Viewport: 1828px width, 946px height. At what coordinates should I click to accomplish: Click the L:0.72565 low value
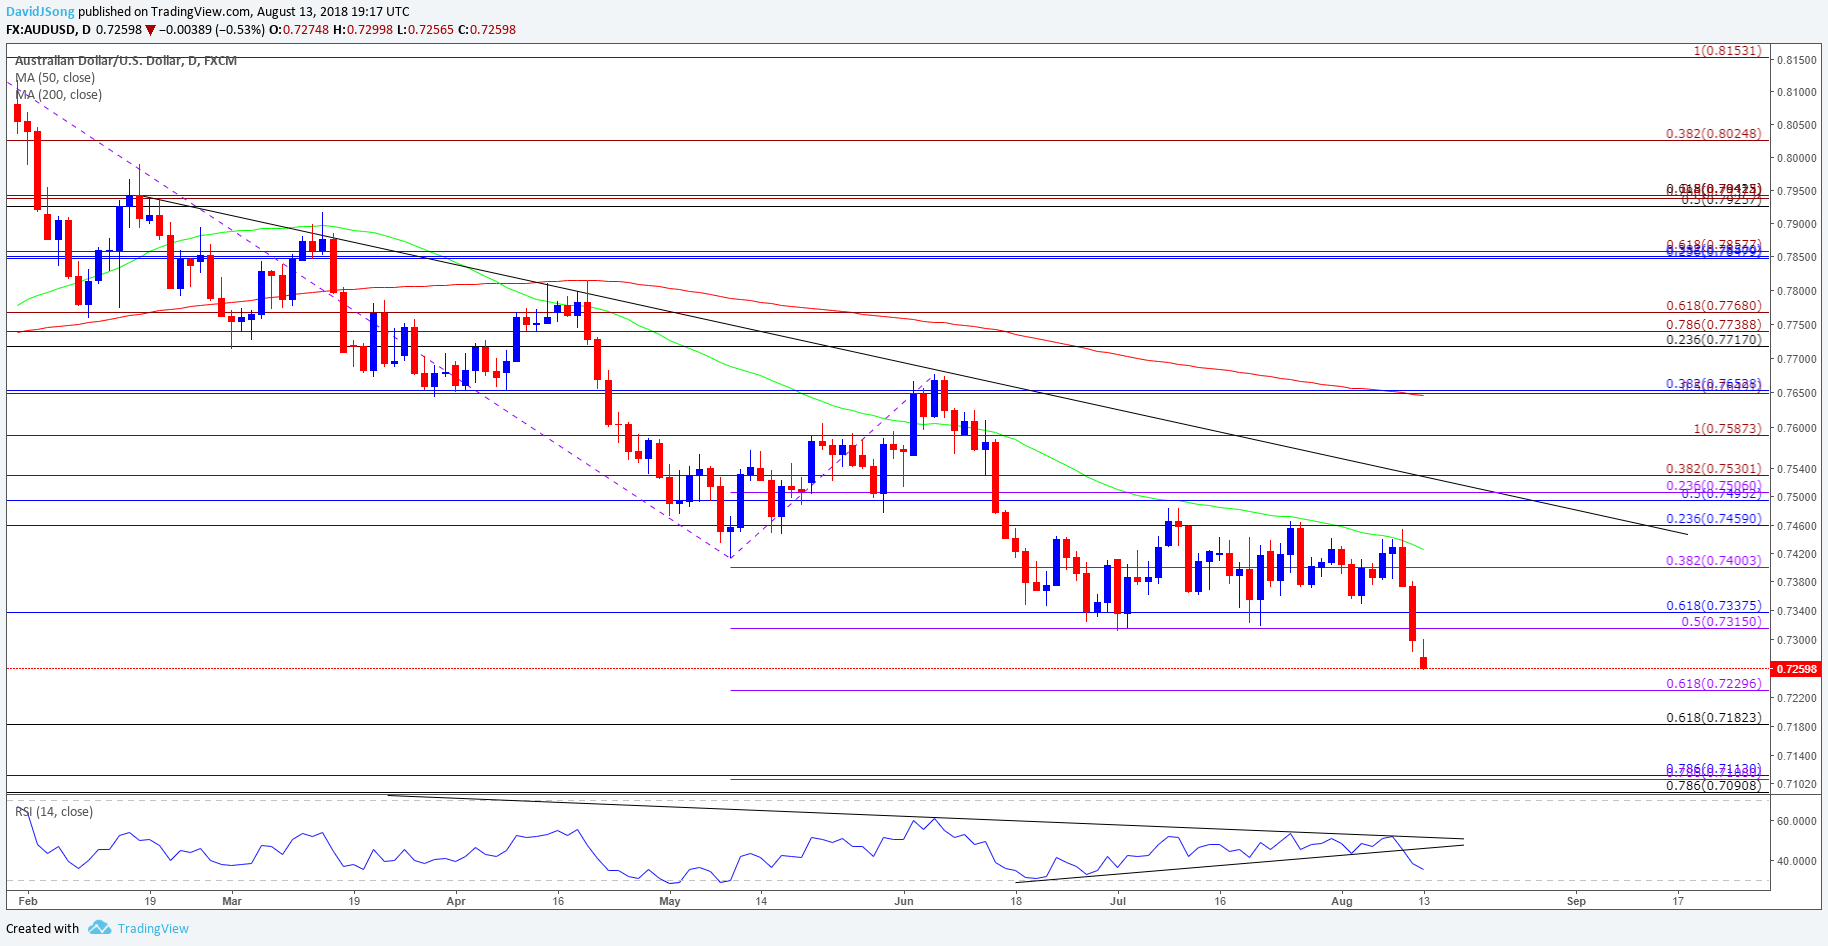coord(426,30)
